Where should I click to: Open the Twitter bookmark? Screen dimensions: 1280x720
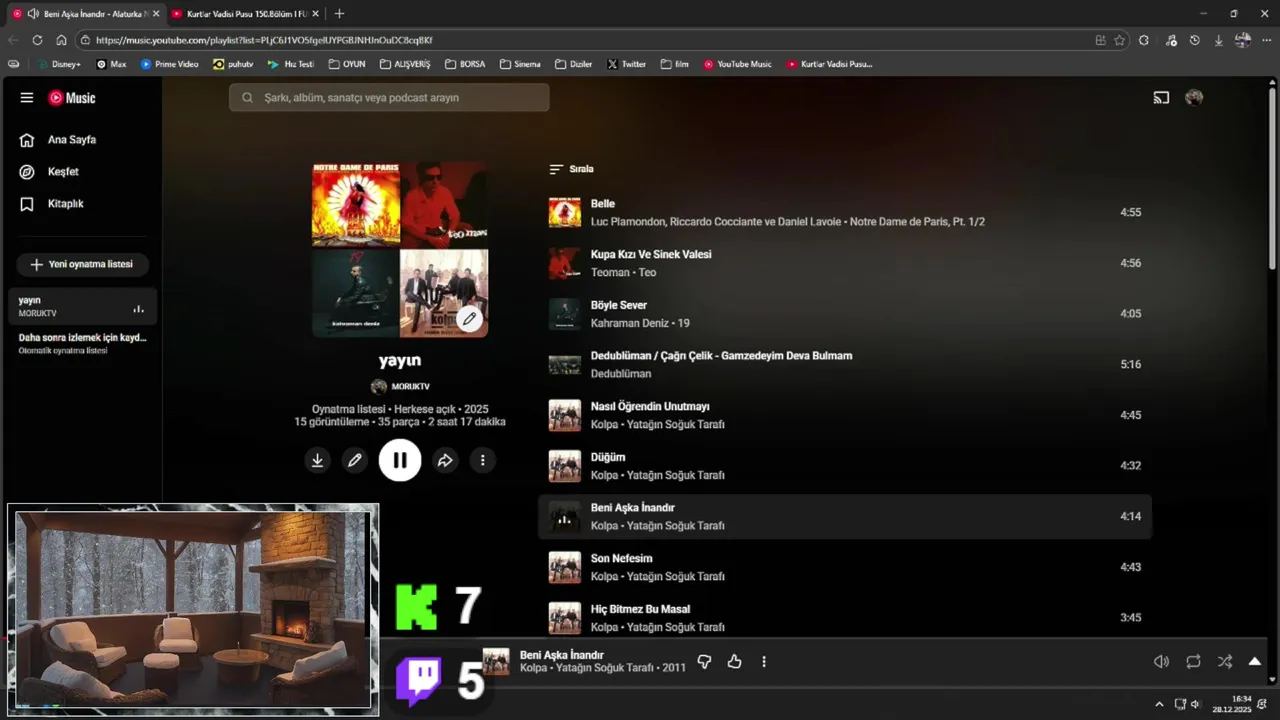pyautogui.click(x=627, y=64)
